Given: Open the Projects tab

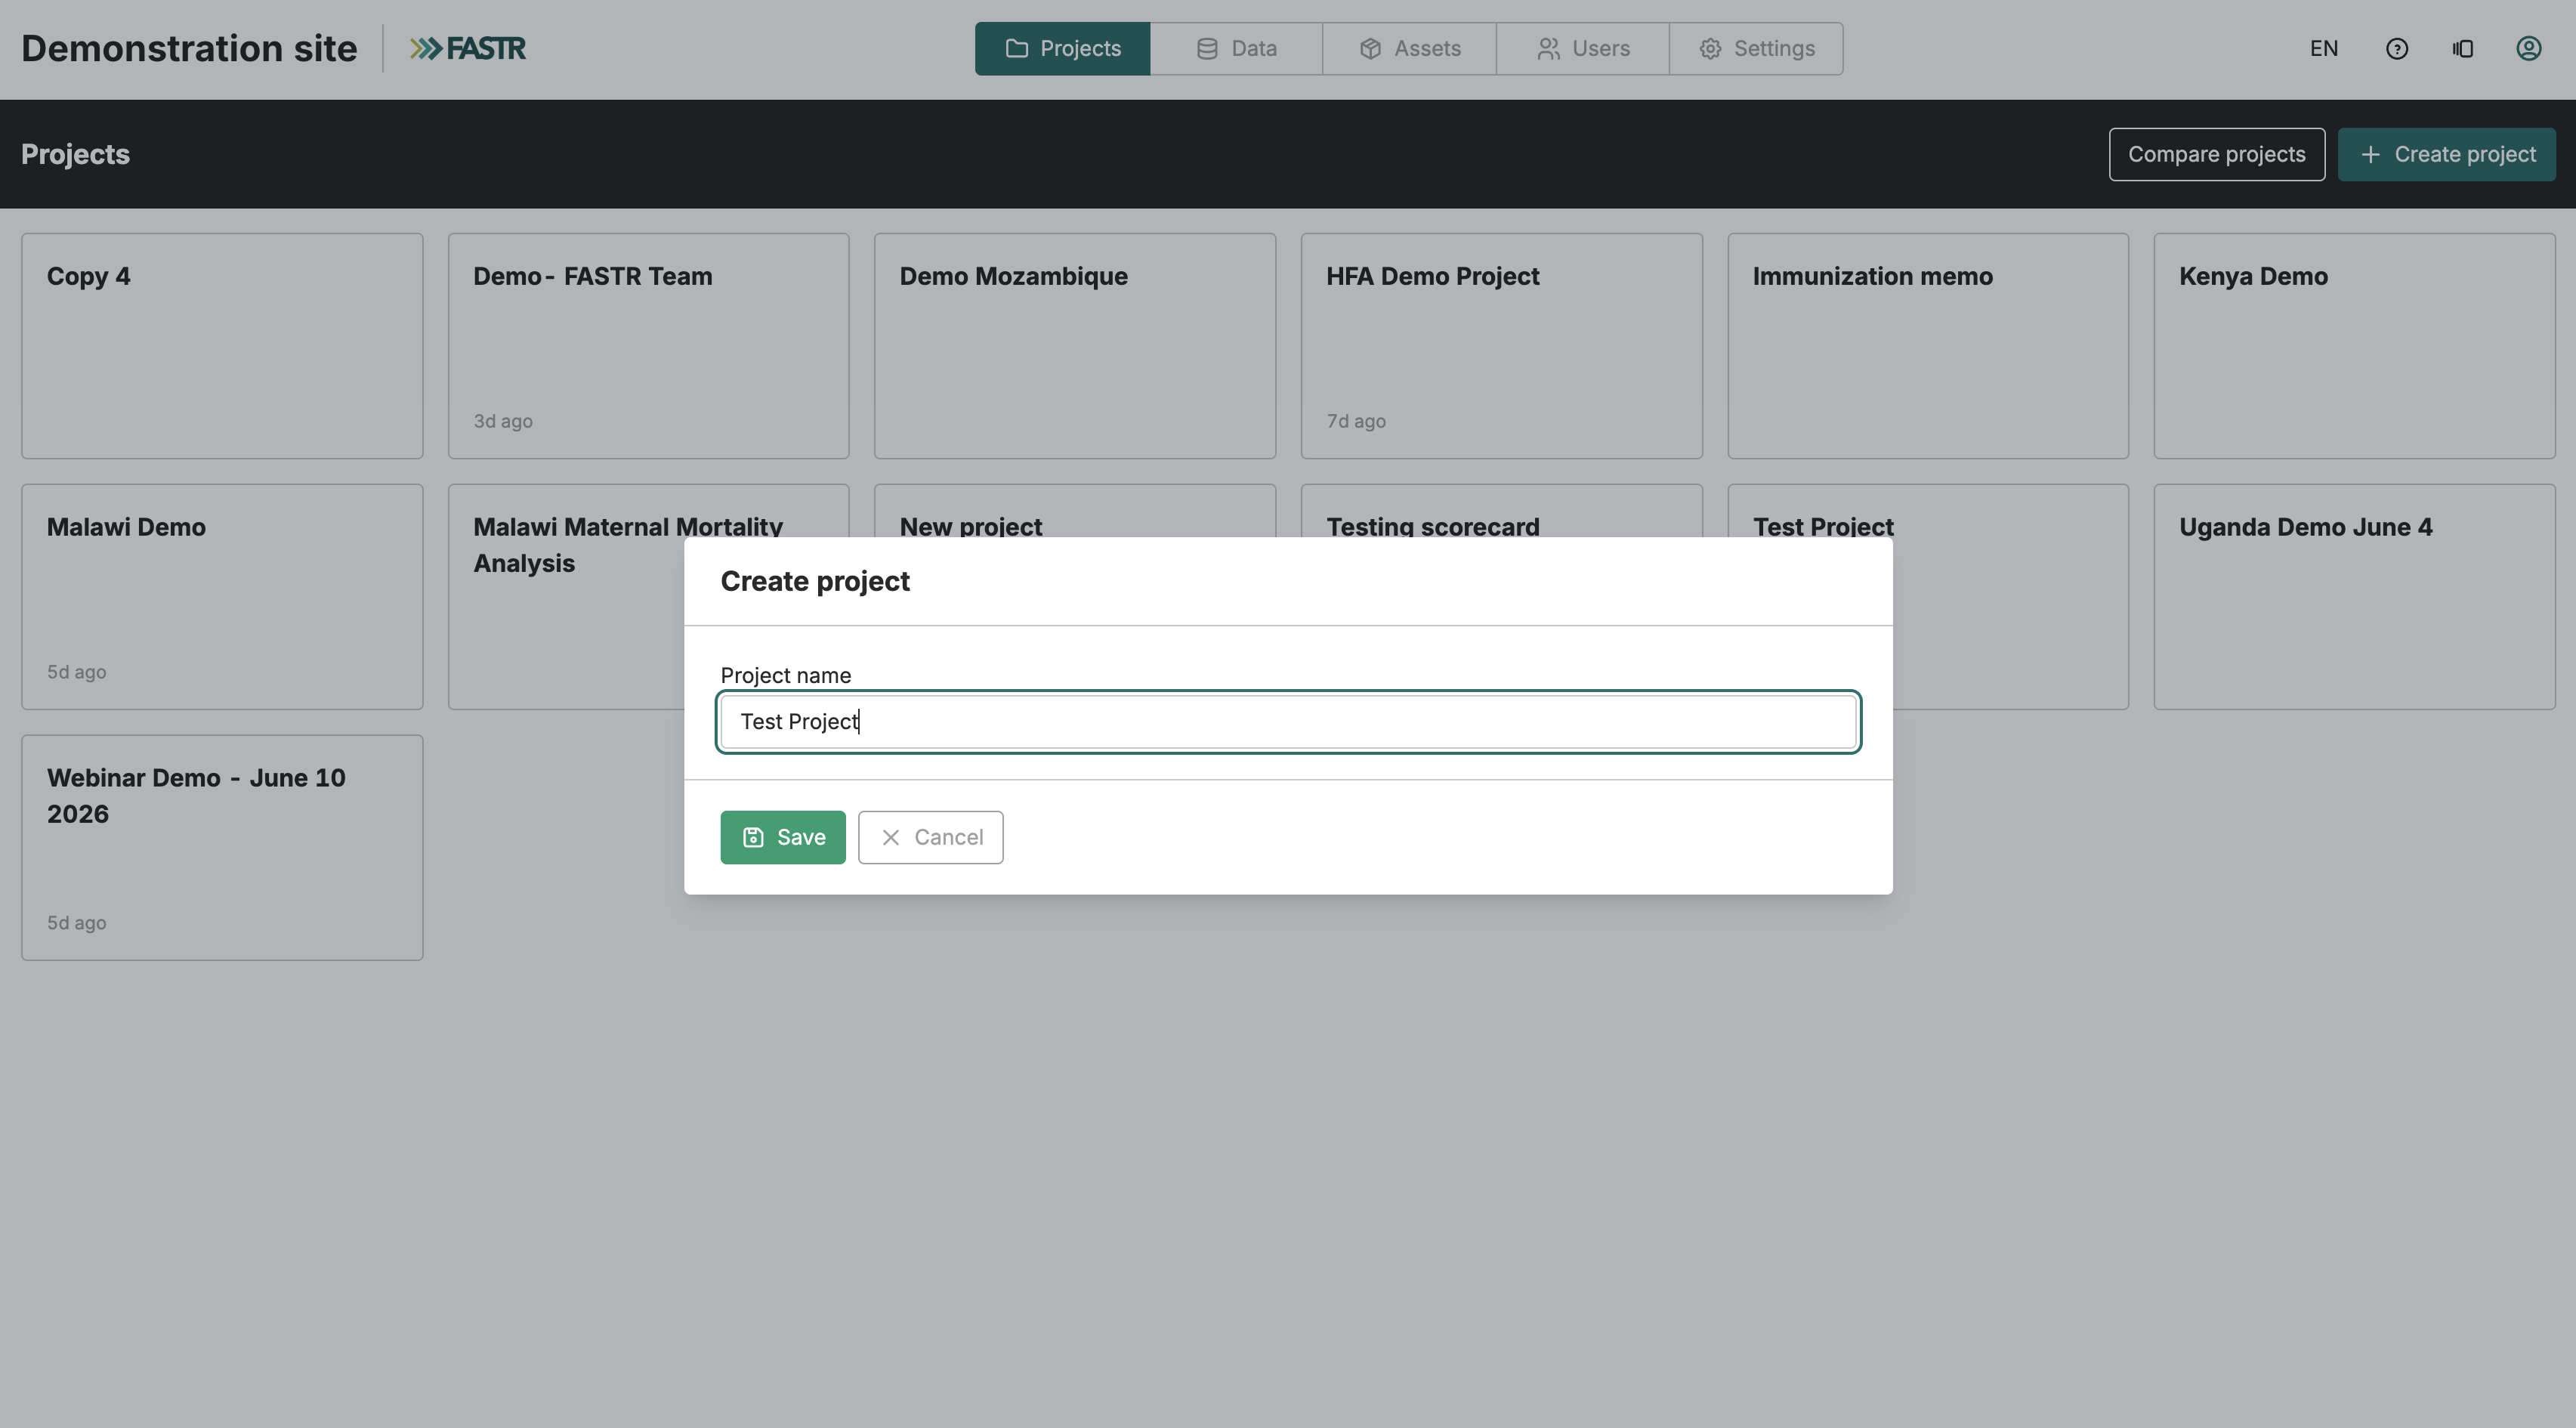Looking at the screenshot, I should click(x=1062, y=48).
